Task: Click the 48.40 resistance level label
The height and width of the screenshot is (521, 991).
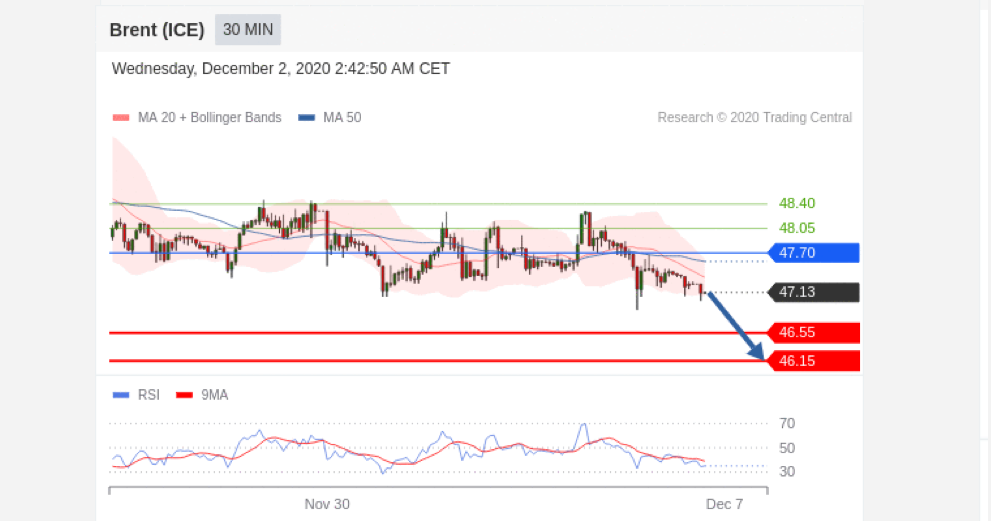Action: point(797,204)
